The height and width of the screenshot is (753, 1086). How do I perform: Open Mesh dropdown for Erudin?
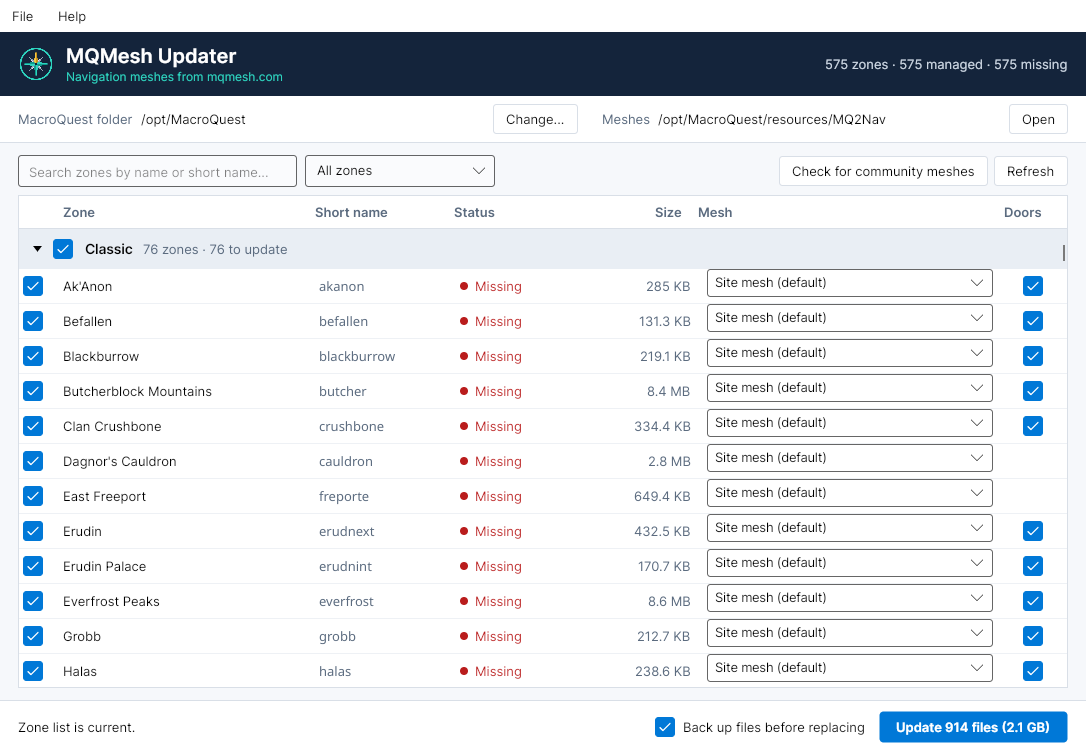pyautogui.click(x=849, y=528)
